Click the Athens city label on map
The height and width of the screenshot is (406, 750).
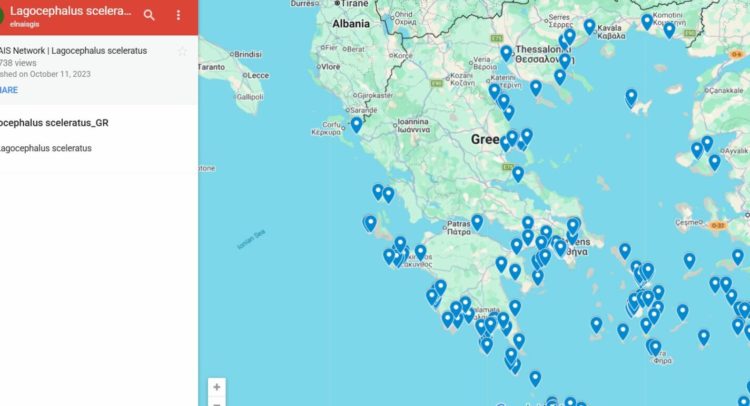click(579, 246)
